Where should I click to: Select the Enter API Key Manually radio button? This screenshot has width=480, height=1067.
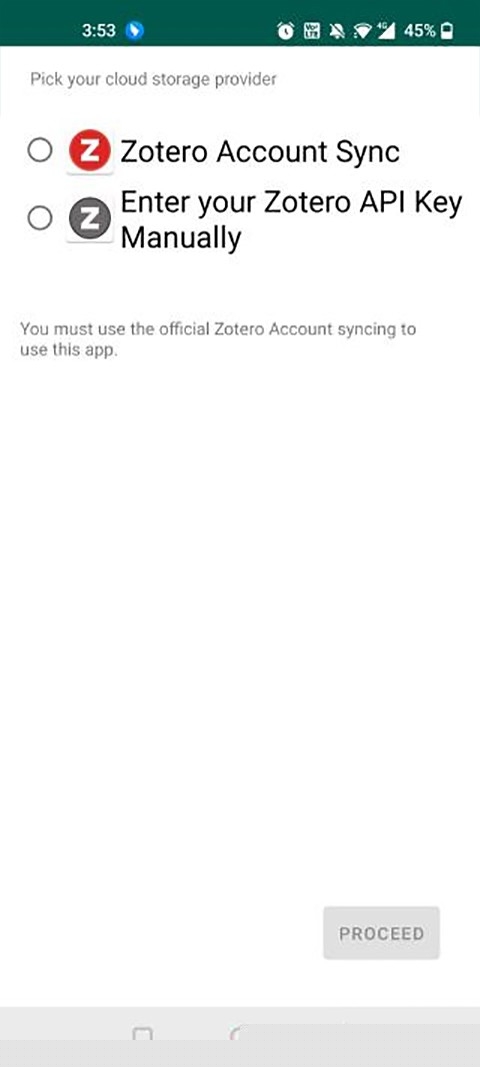(39, 218)
